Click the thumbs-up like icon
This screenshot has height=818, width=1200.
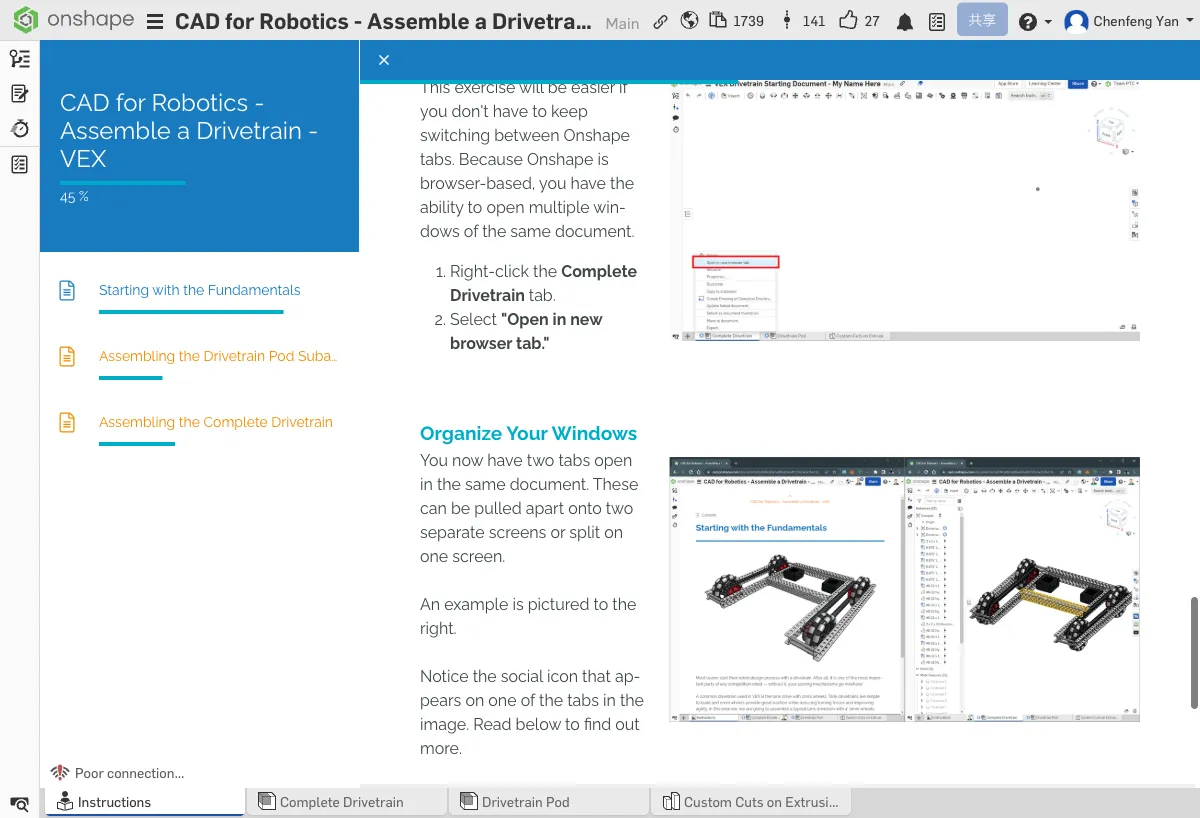pos(849,21)
